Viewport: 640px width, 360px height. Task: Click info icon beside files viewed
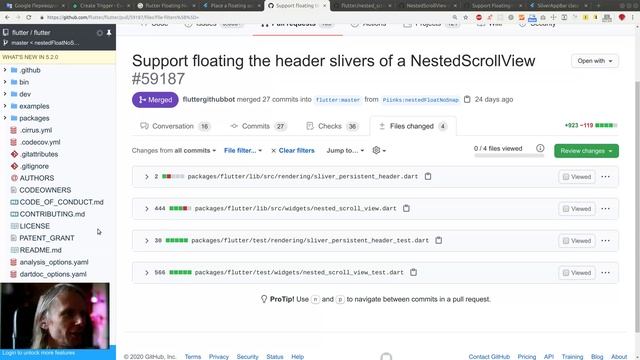pos(540,148)
